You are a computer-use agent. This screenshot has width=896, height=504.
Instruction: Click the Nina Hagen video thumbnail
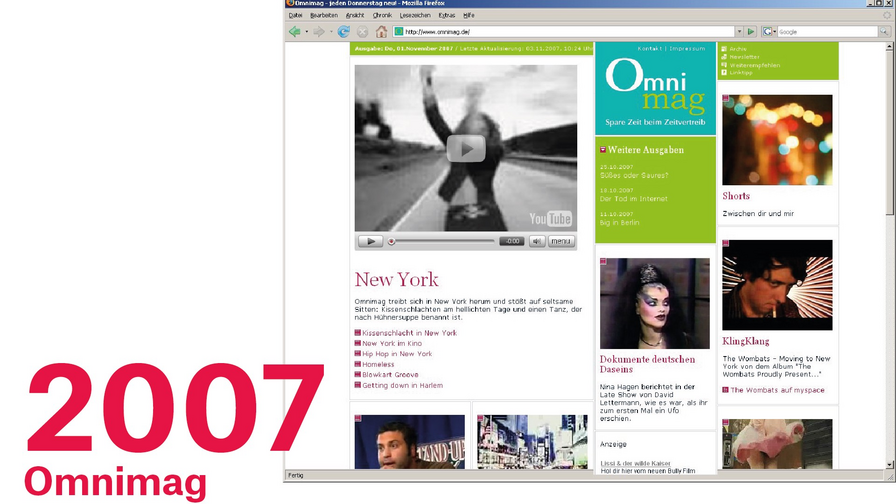(655, 303)
